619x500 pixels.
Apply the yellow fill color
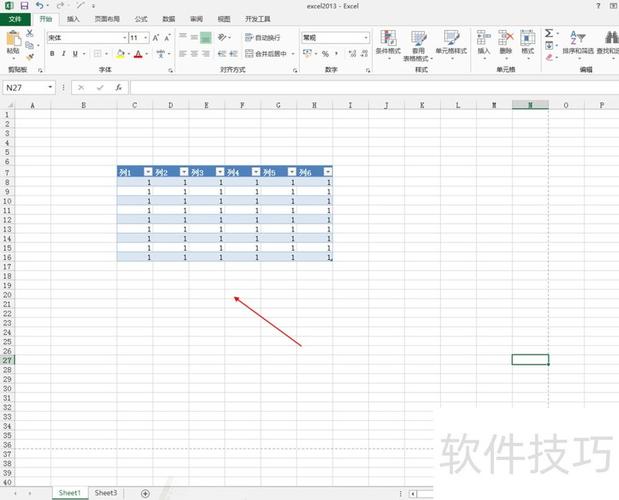click(x=120, y=54)
